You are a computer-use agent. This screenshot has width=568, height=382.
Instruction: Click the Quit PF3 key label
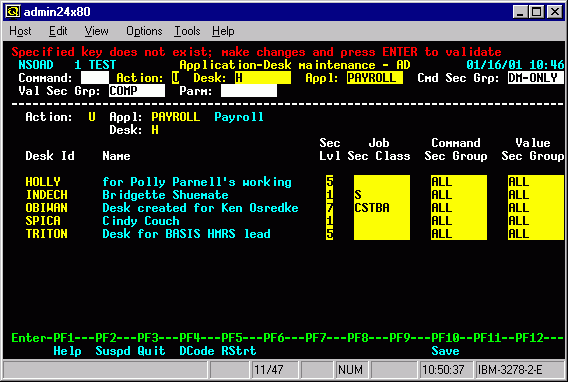point(151,351)
